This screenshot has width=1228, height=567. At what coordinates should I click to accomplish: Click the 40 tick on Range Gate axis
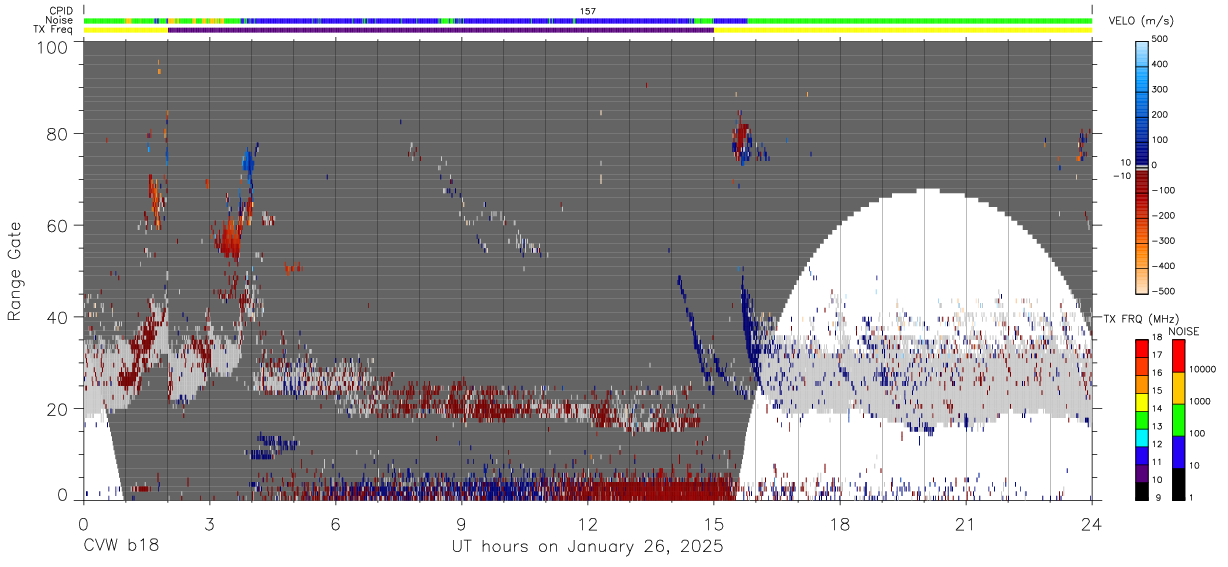pyautogui.click(x=58, y=317)
